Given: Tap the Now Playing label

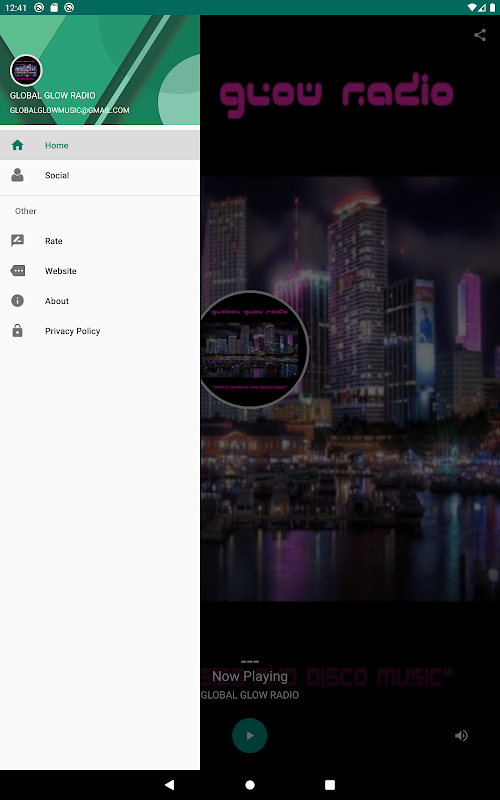Looking at the screenshot, I should click(x=250, y=677).
